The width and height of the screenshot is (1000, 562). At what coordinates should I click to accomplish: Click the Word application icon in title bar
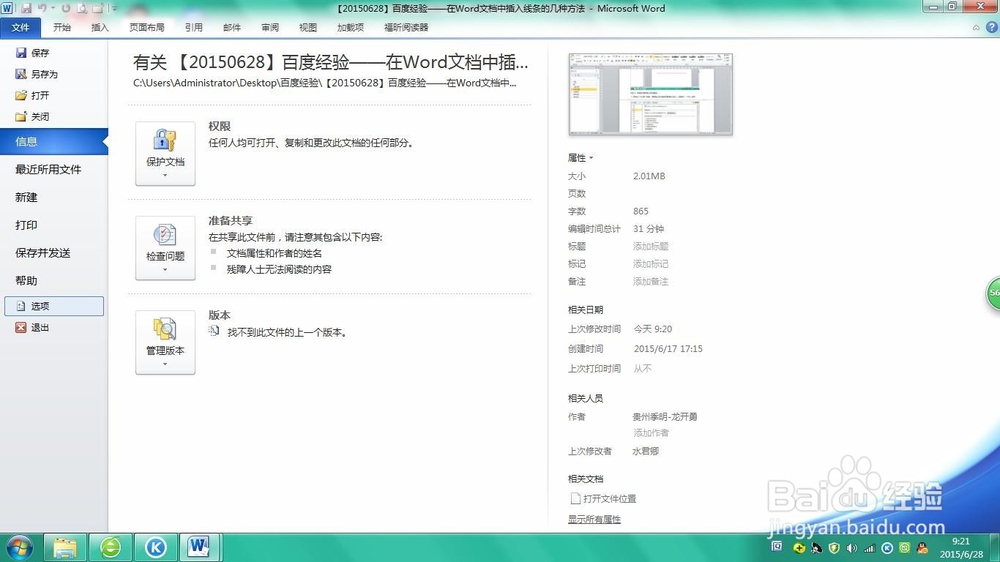pyautogui.click(x=7, y=8)
